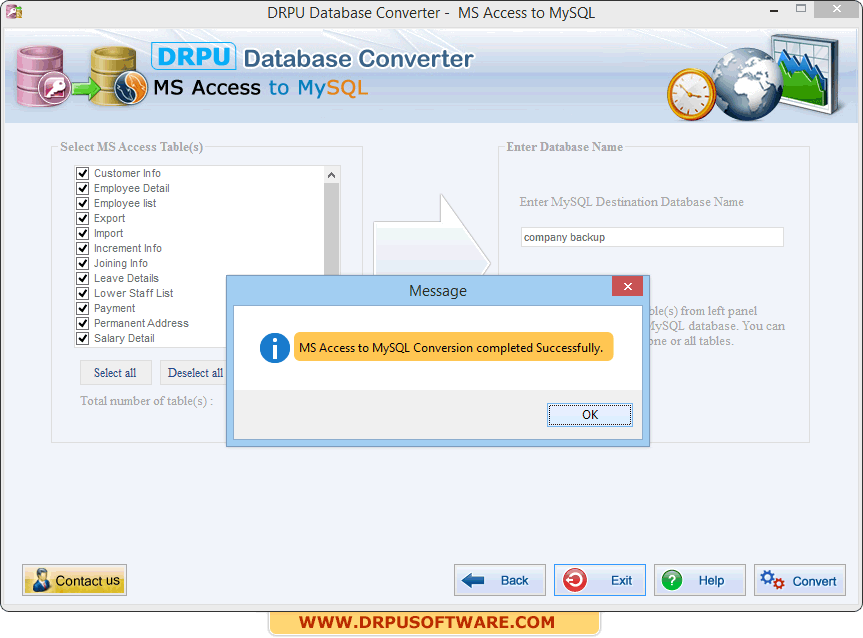Click the Exit button
Screen dimensions: 863x638
600,580
